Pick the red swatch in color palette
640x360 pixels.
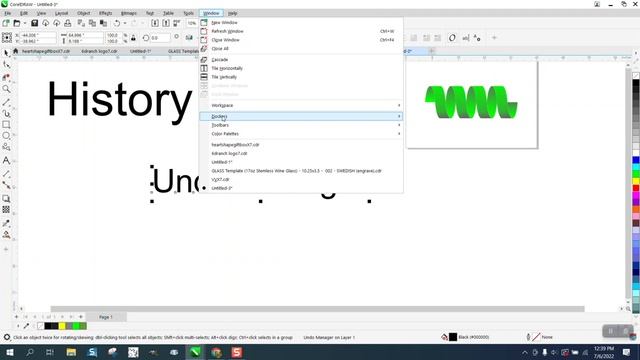[x=636, y=188]
